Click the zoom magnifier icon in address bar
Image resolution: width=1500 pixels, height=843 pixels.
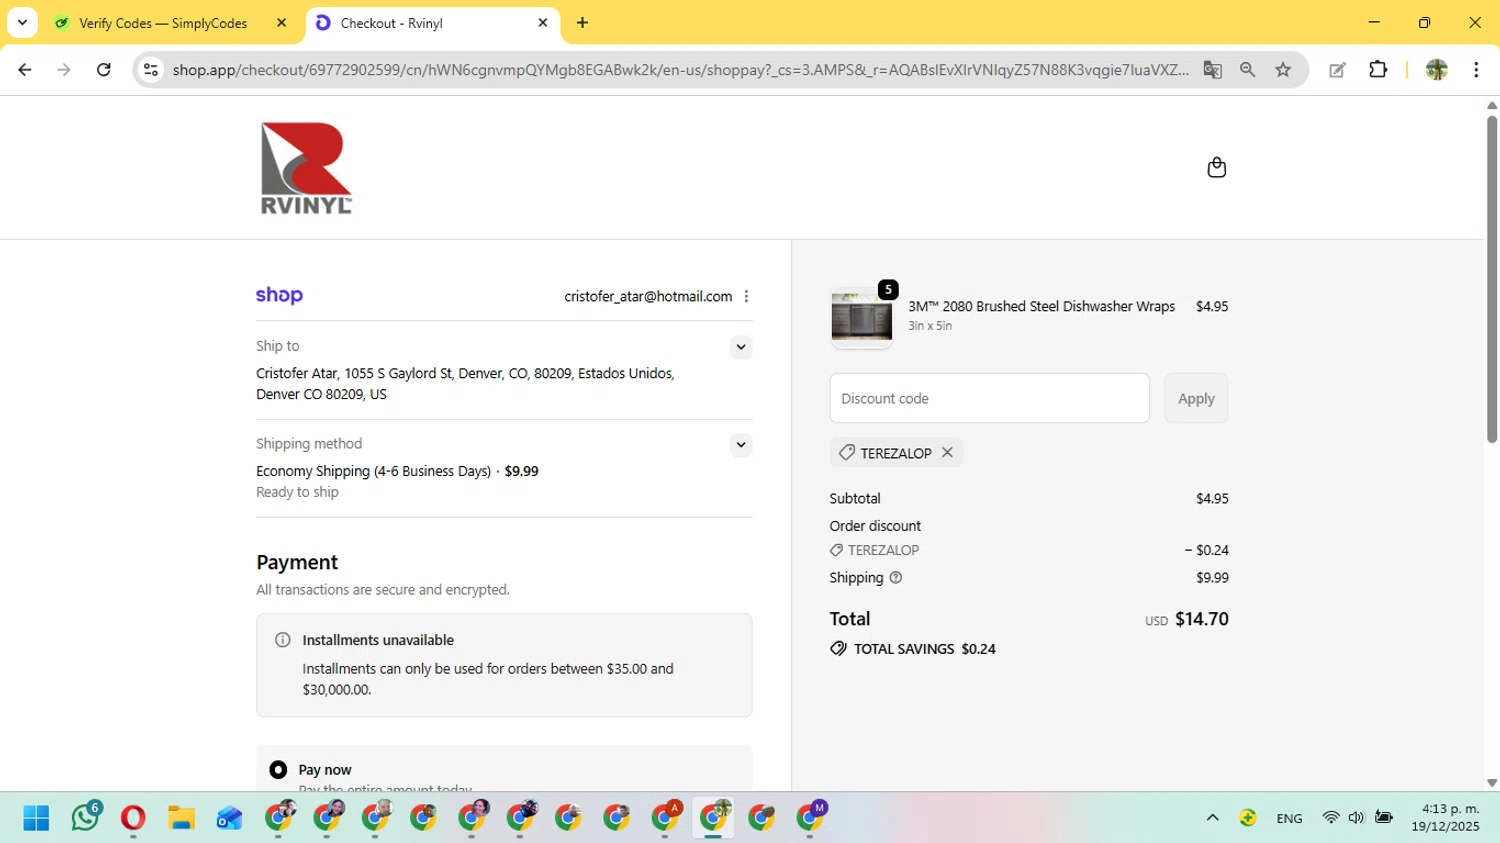pos(1247,70)
